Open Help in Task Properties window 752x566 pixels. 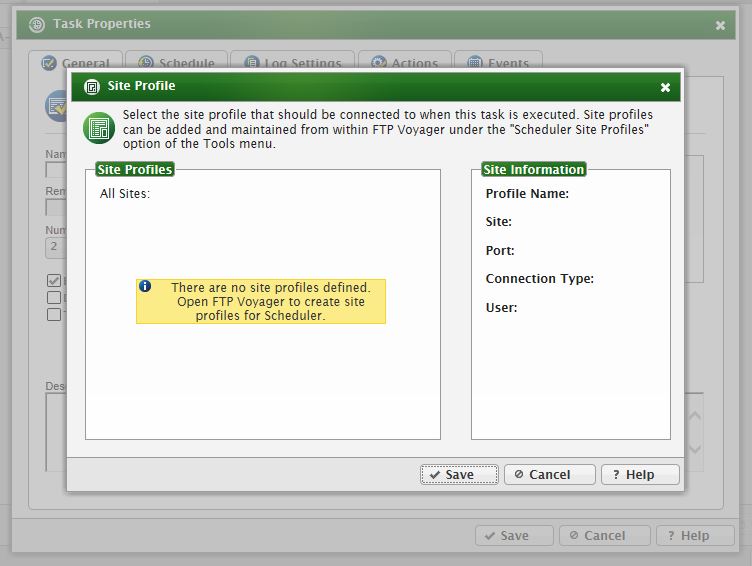[x=695, y=535]
